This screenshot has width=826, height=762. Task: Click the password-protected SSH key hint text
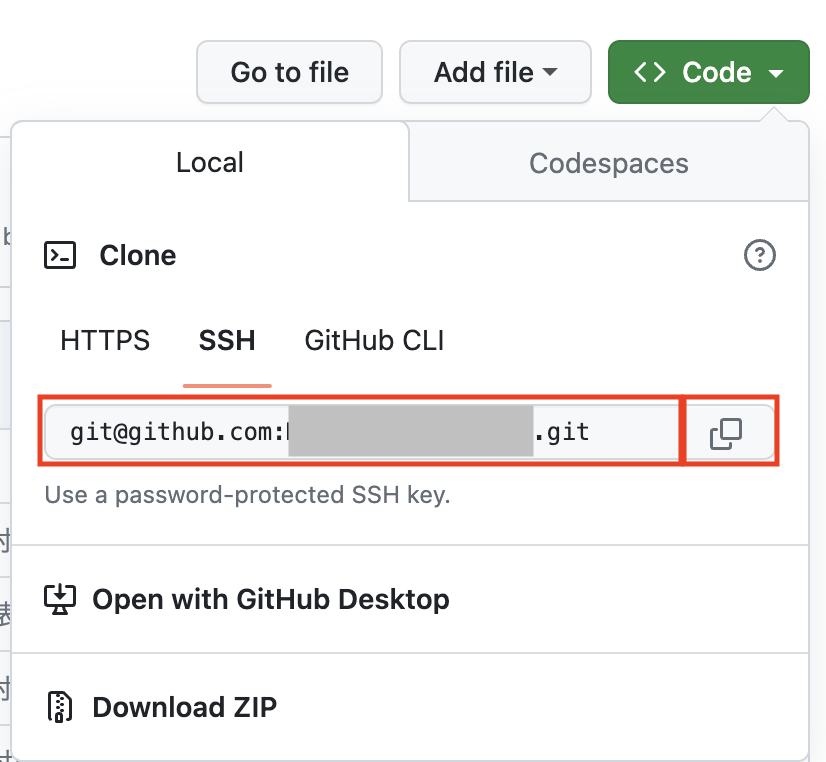[x=248, y=494]
